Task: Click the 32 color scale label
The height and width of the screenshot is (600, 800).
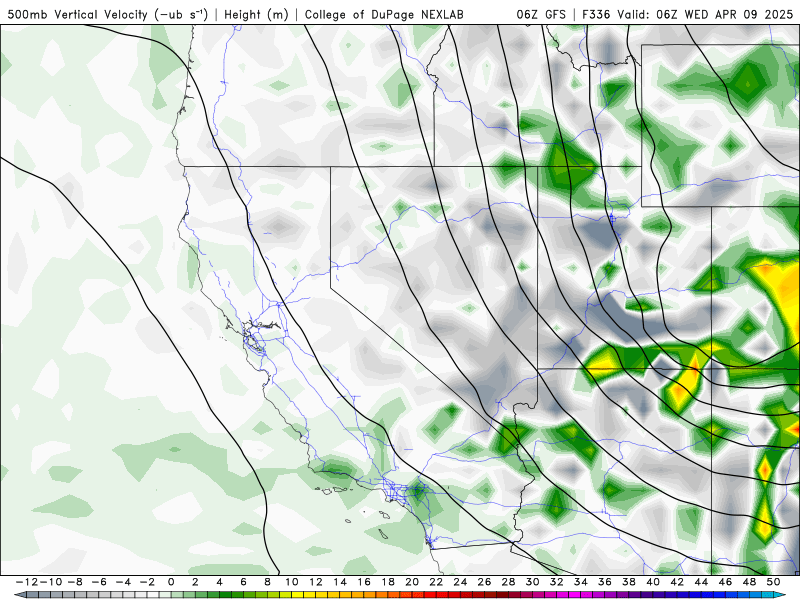Action: coord(557,582)
